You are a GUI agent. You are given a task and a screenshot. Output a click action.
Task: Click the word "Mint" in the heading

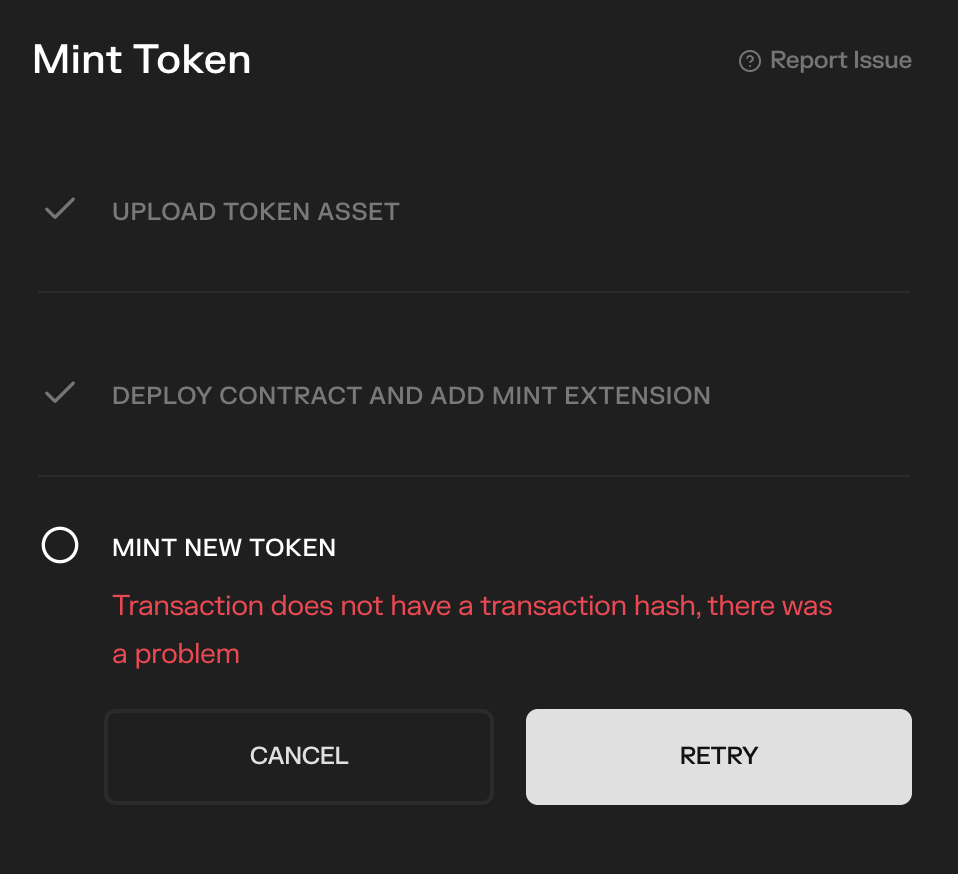coord(78,60)
